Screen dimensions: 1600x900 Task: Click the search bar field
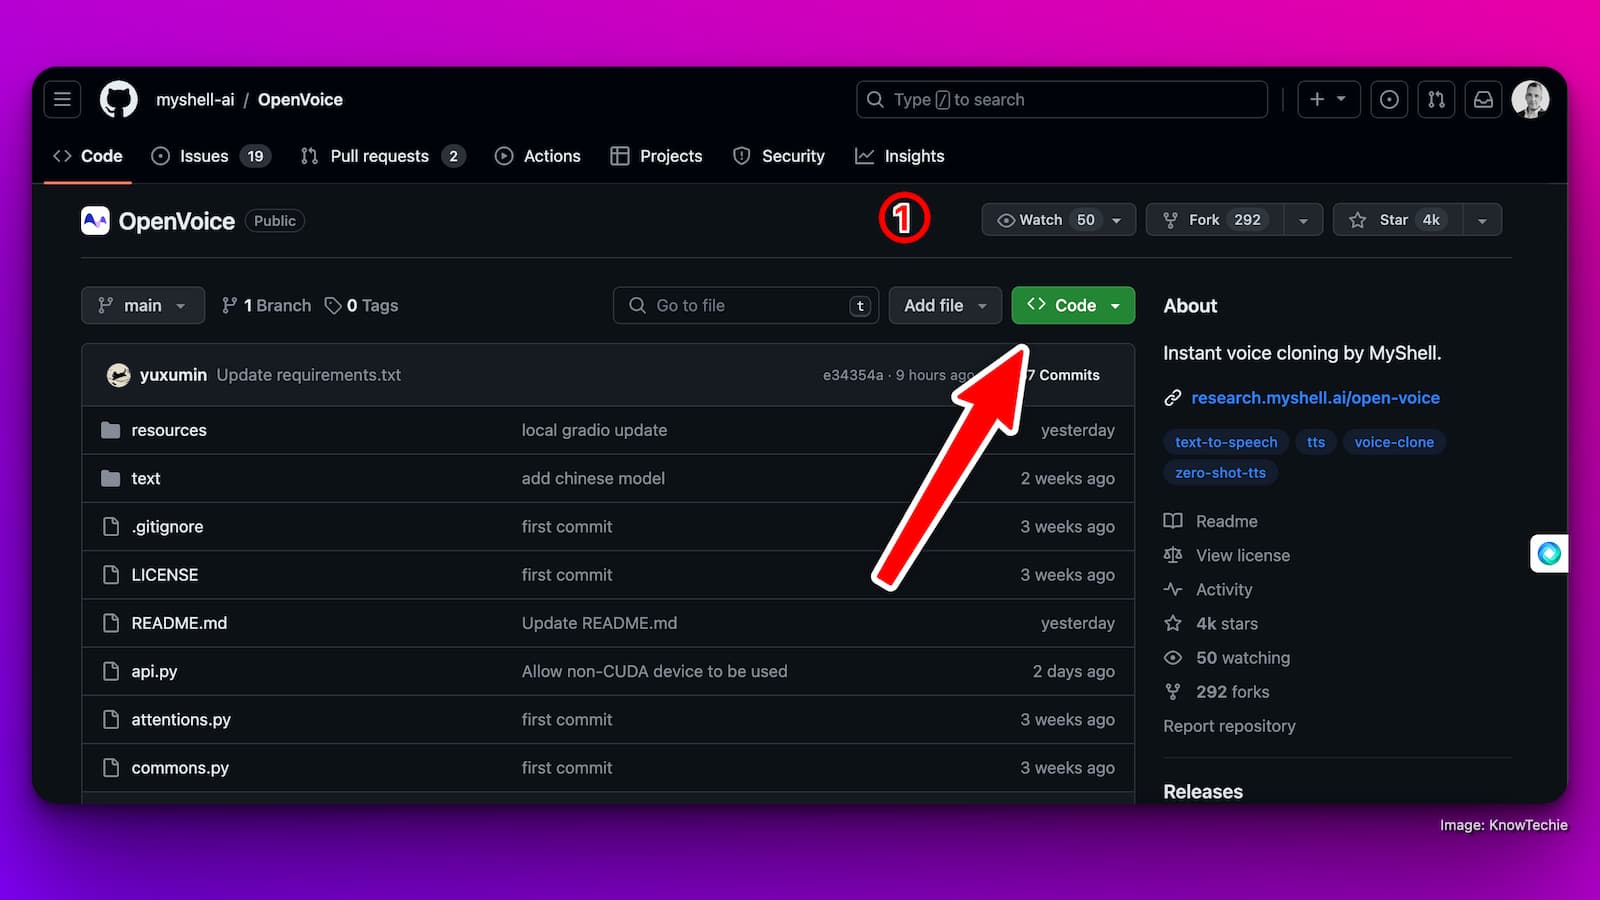1062,99
